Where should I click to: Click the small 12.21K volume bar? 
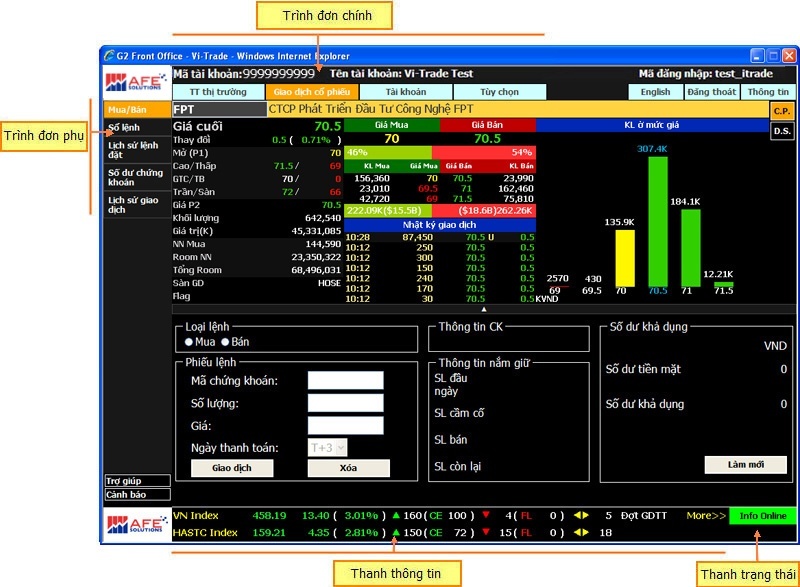(x=723, y=284)
